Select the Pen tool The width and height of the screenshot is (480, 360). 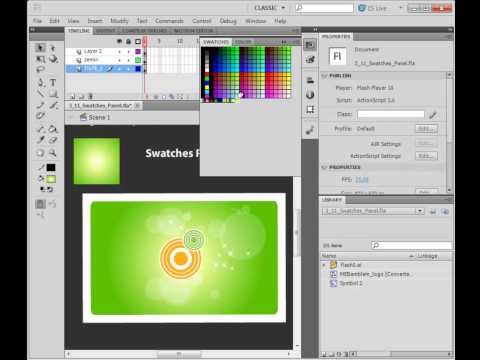(41, 82)
